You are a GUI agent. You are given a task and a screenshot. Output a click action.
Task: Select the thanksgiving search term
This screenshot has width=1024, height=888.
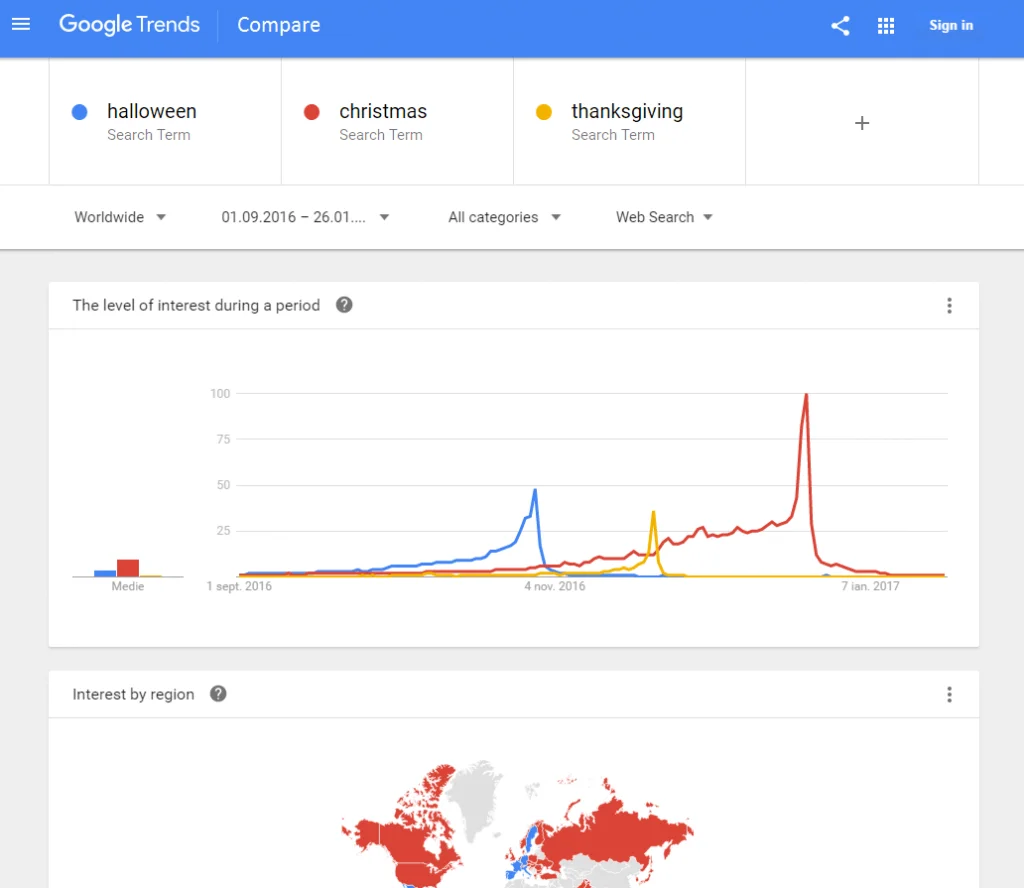coord(627,112)
